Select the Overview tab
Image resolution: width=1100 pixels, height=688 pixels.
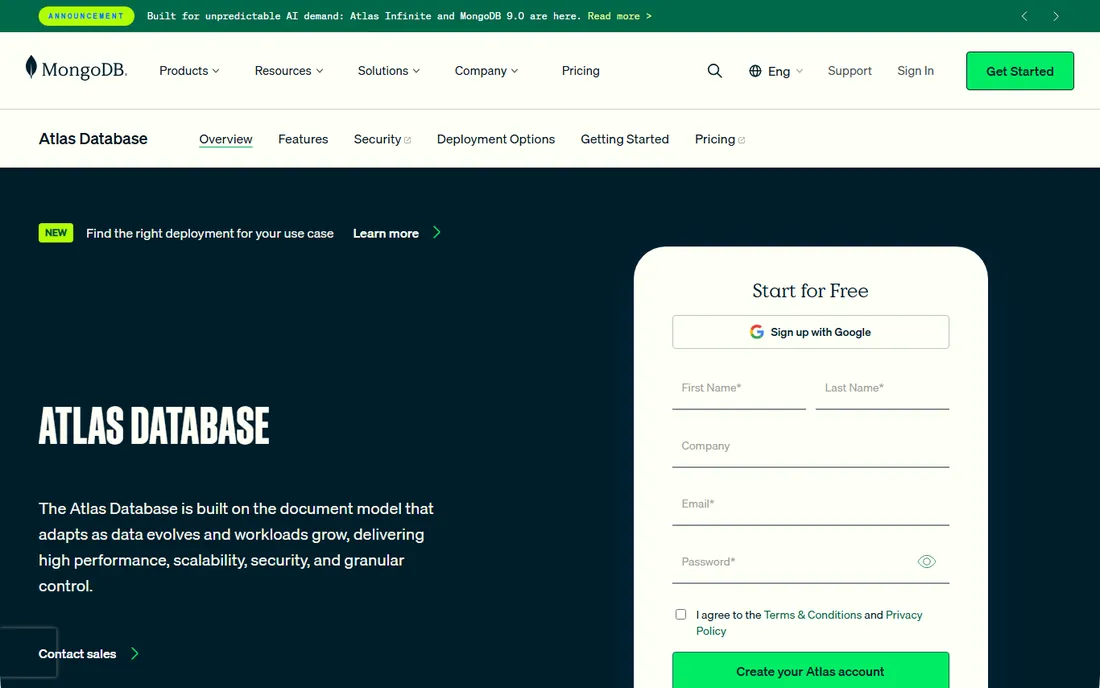(x=225, y=139)
